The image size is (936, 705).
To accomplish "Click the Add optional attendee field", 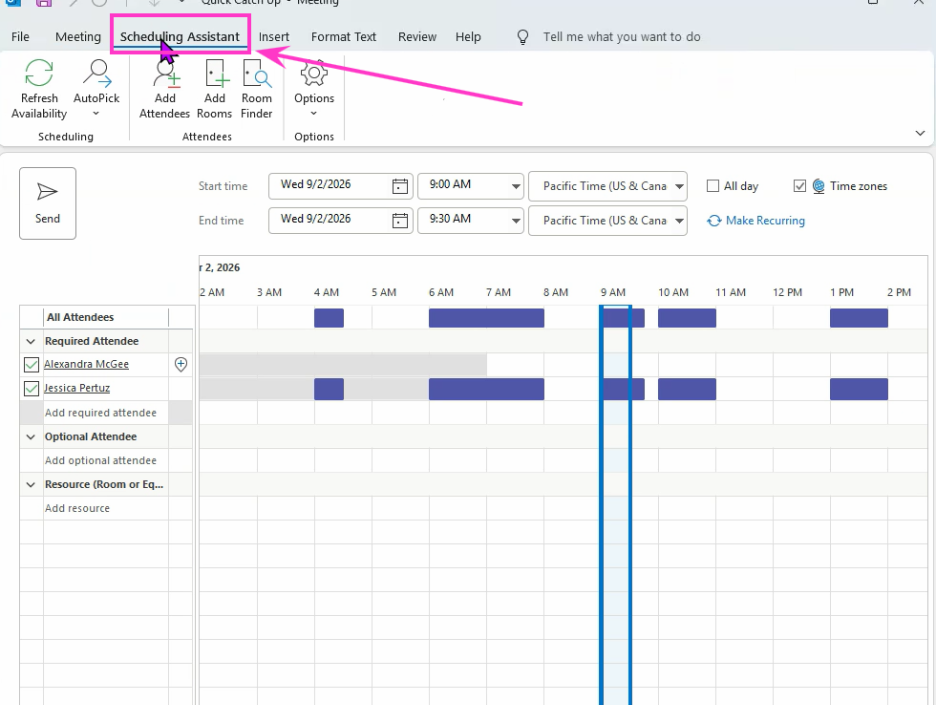I will click(x=106, y=461).
